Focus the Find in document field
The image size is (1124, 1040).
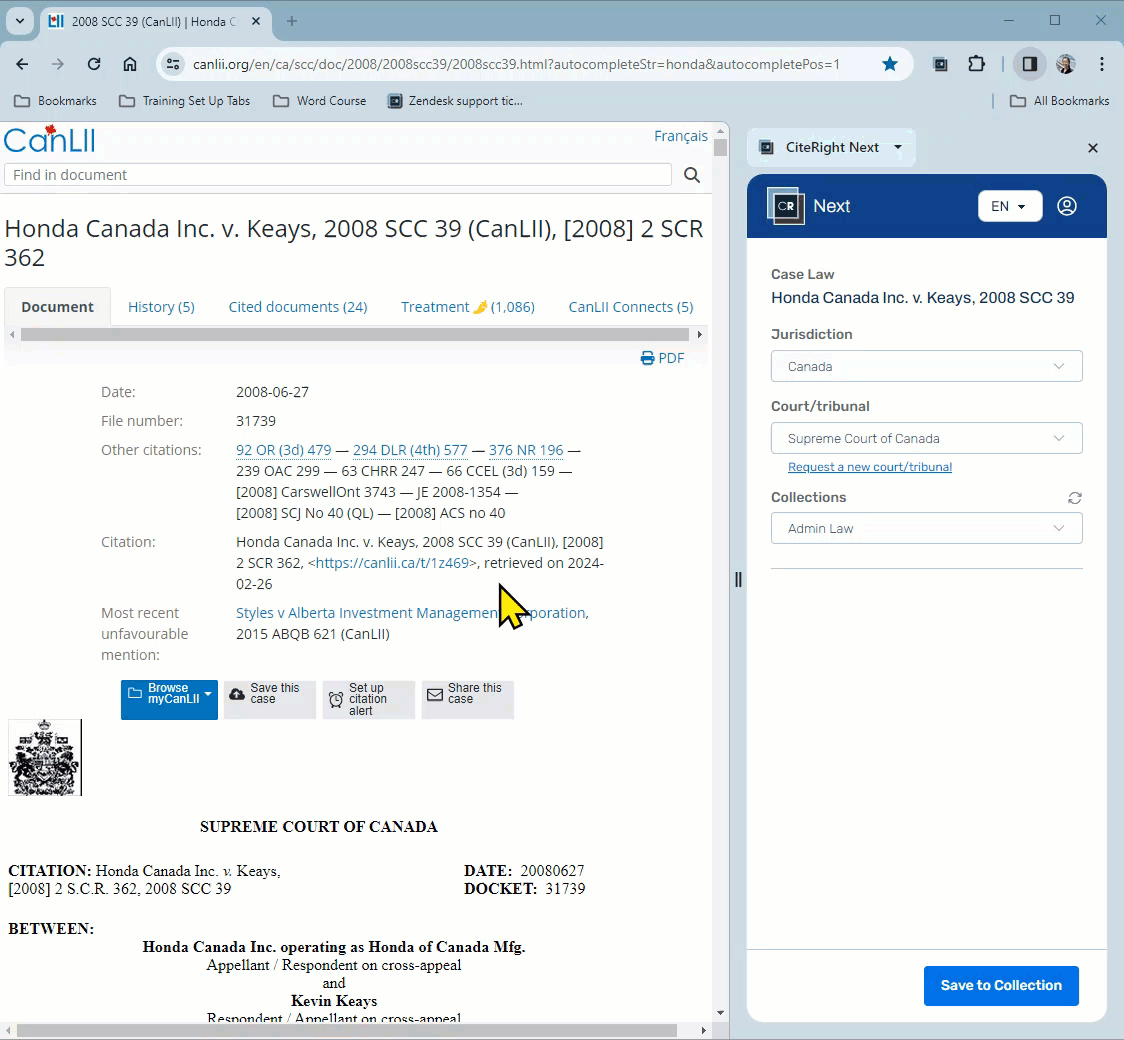338,175
